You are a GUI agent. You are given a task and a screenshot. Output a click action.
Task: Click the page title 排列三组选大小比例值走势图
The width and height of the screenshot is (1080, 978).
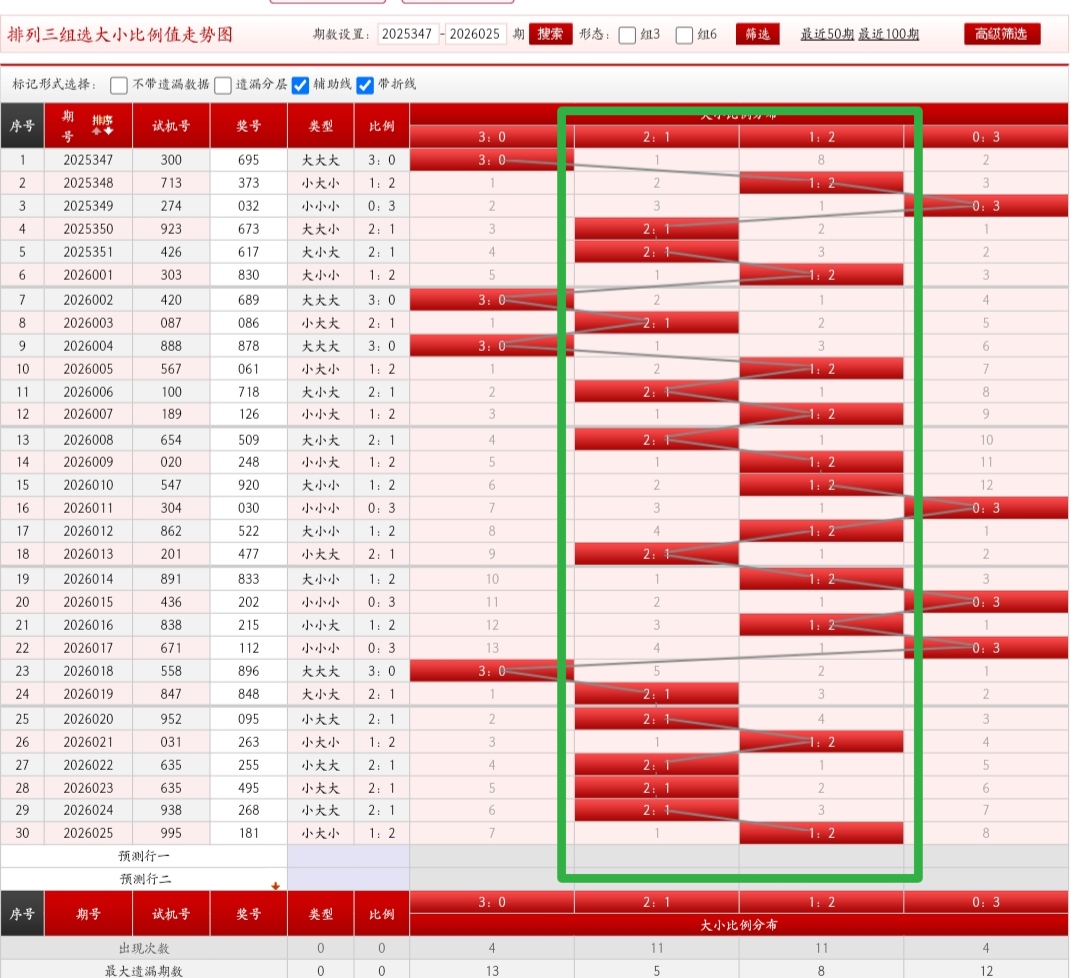coord(120,34)
